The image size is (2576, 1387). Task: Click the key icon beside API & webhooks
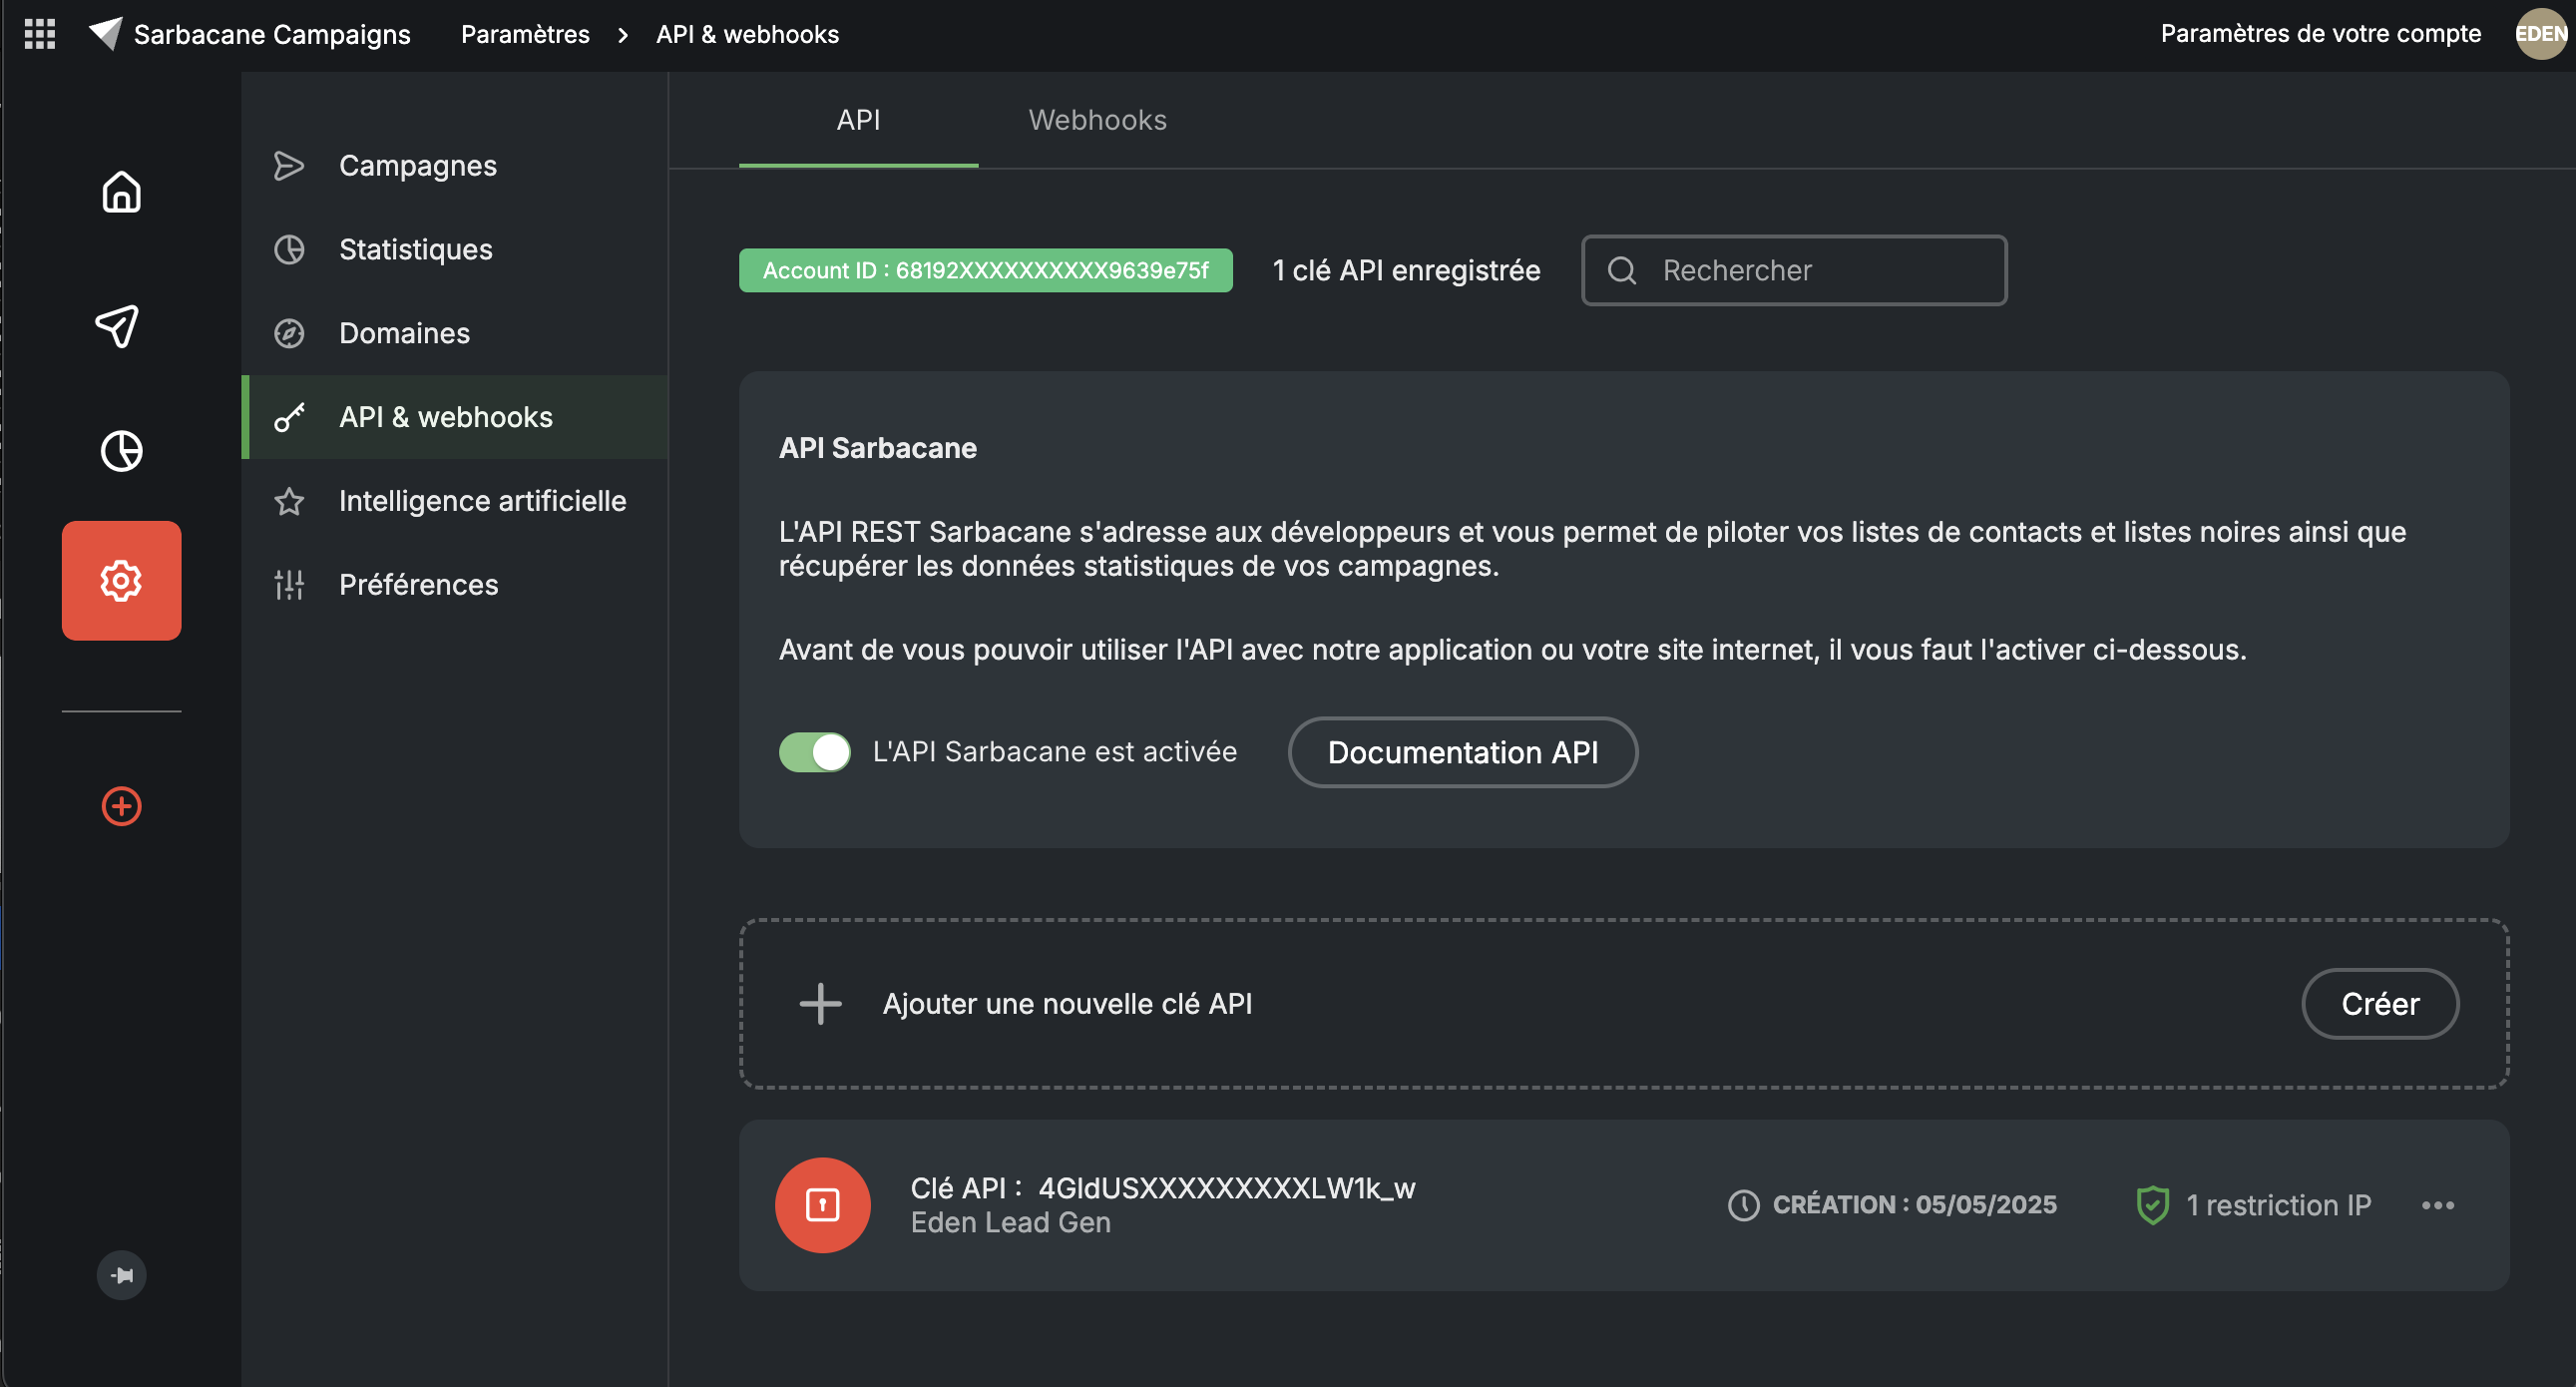click(x=289, y=417)
